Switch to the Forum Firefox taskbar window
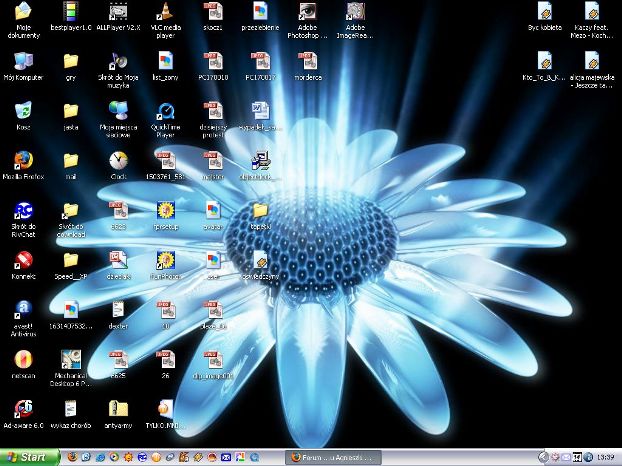Screen dimensions: 622x466 point(331,457)
